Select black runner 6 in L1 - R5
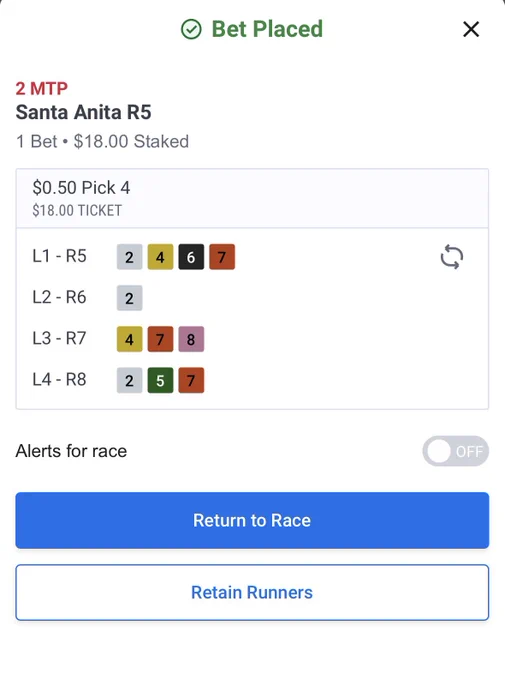 coord(191,257)
